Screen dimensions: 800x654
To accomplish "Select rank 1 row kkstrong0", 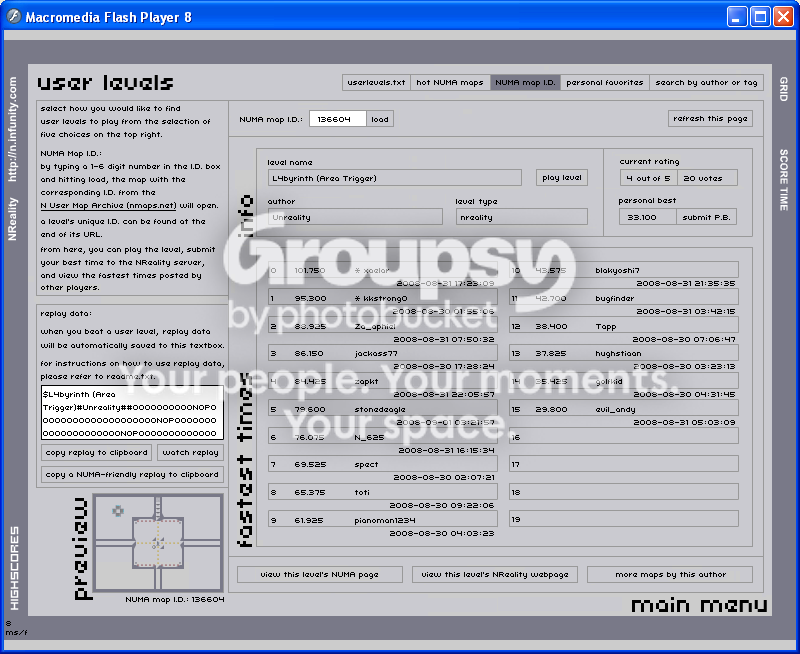I will pyautogui.click(x=383, y=298).
